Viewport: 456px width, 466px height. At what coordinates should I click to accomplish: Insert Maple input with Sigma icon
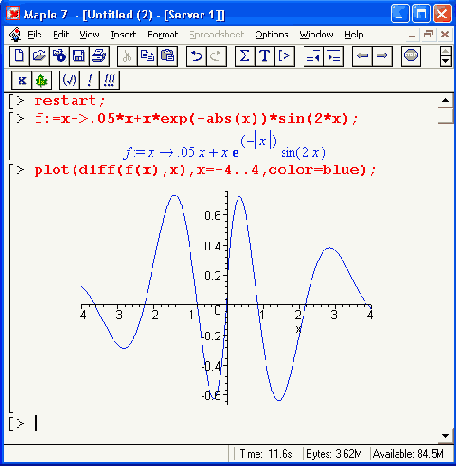pos(245,56)
